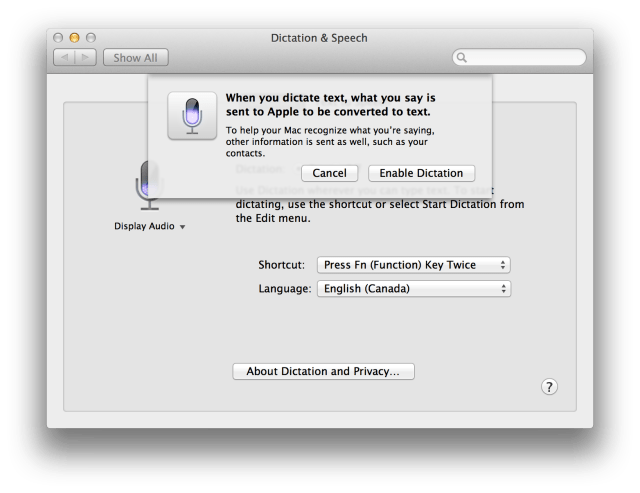
Task: Open the Language dropdown set to English (Canada)
Action: [413, 289]
